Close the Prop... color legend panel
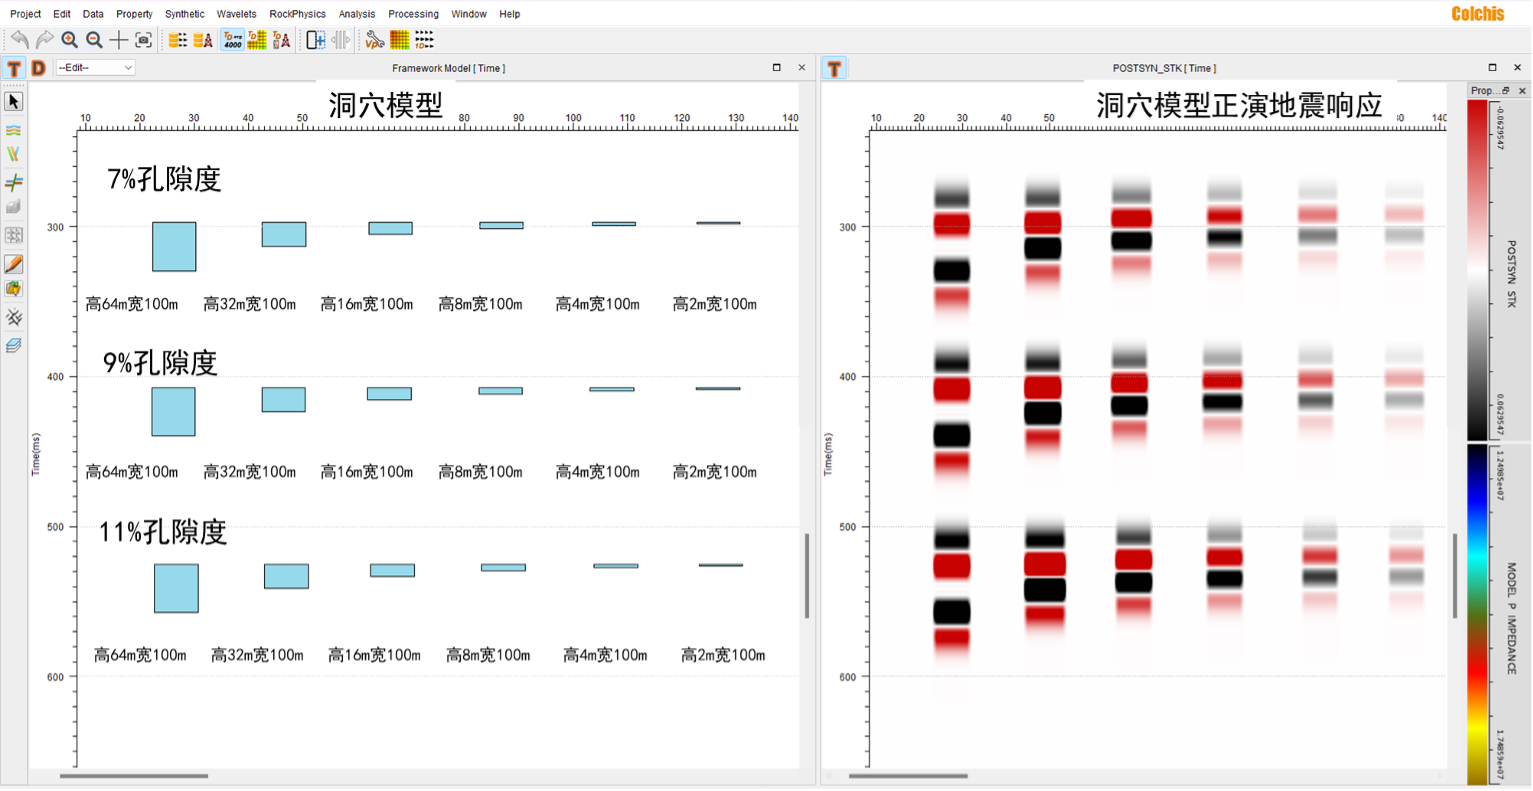This screenshot has height=791, width=1533. click(1522, 91)
